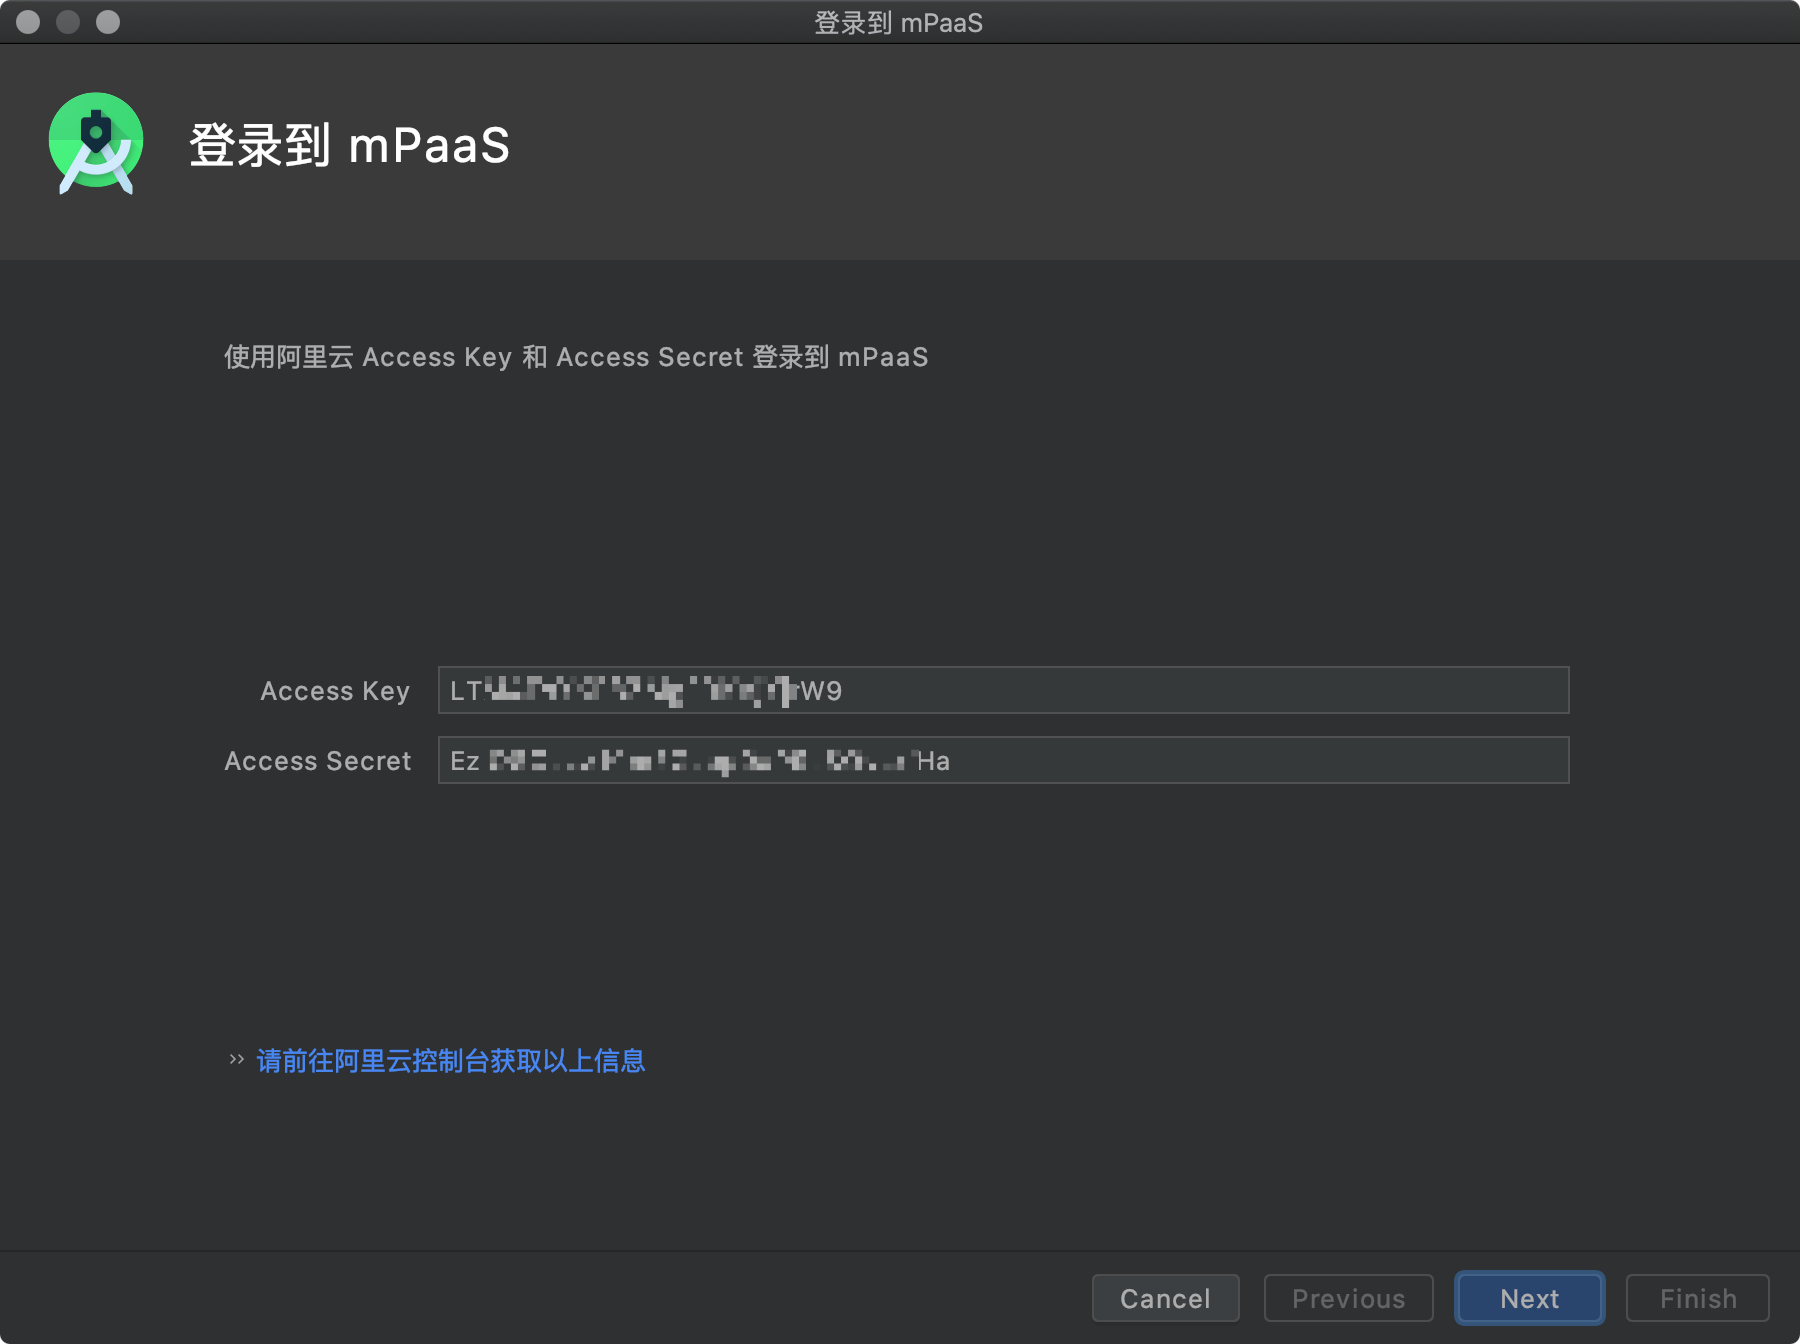Close the dialog with the window close button

point(28,21)
